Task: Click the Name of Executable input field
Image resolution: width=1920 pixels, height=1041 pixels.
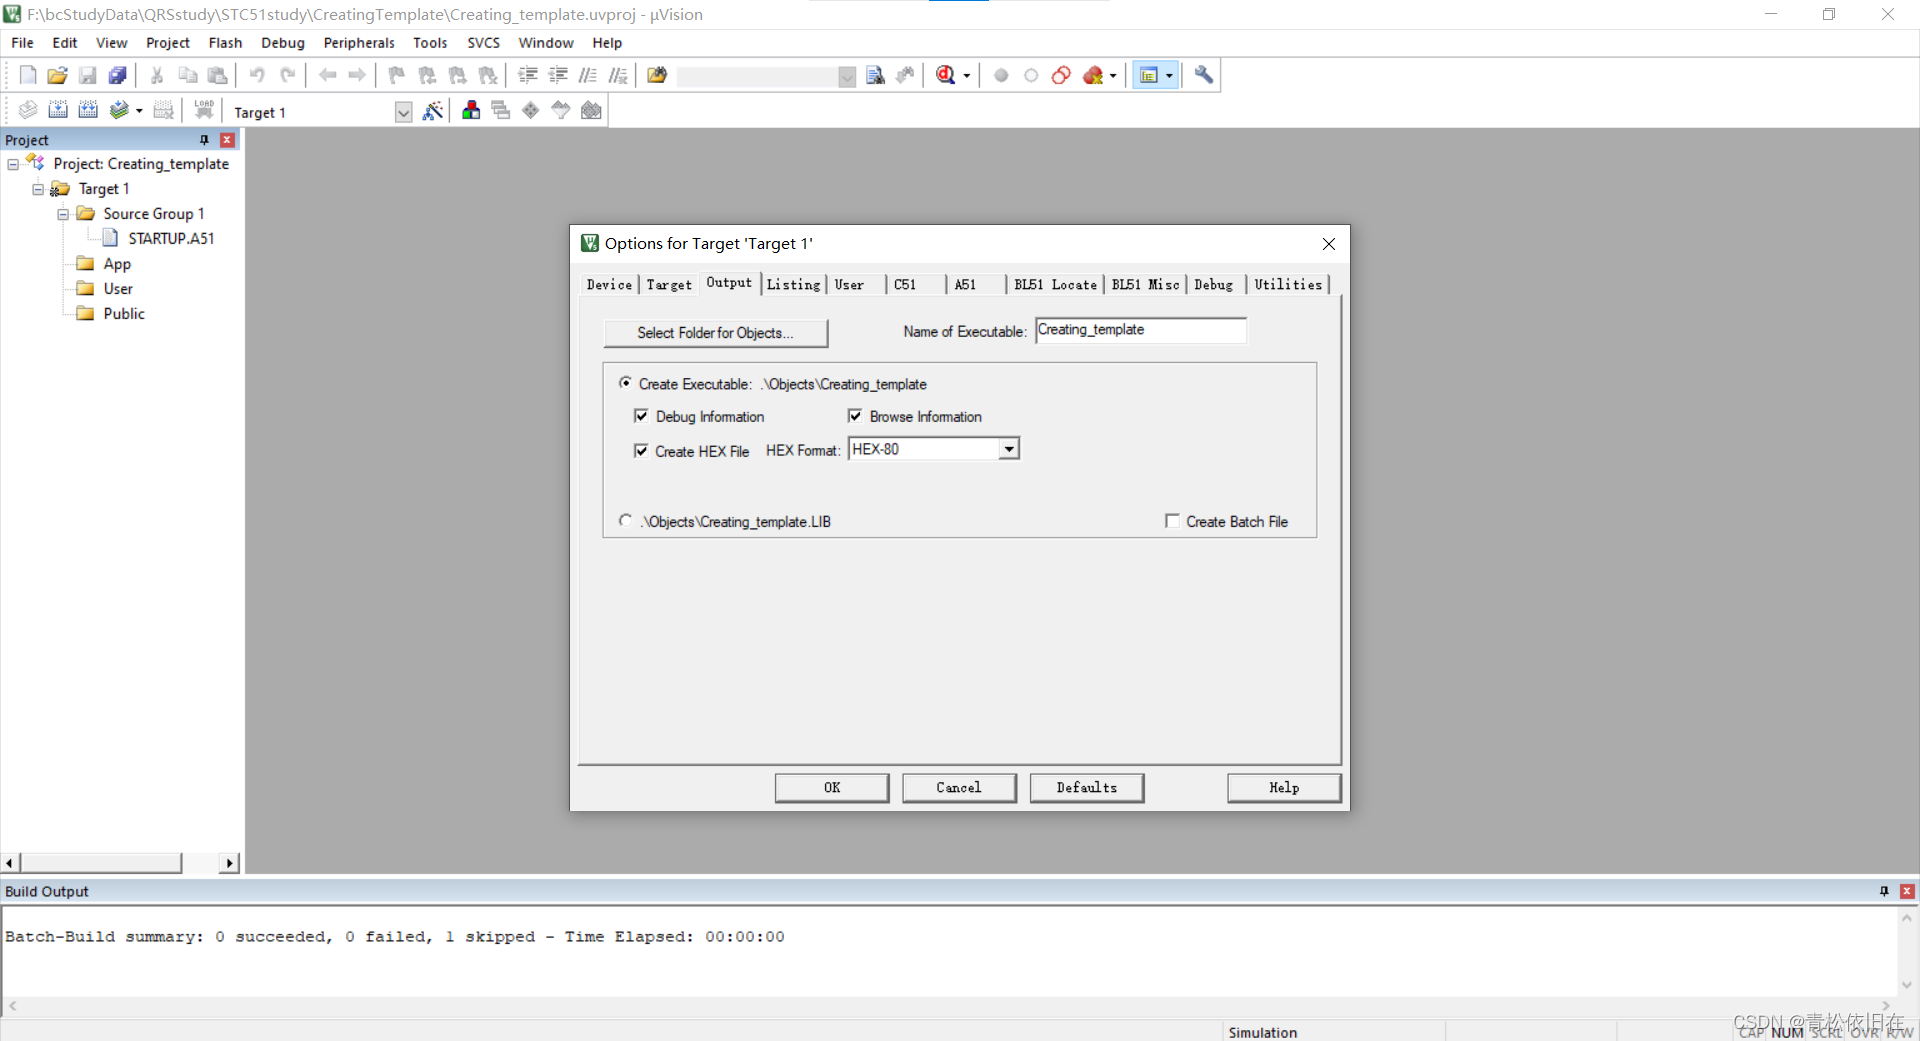Action: coord(1141,330)
